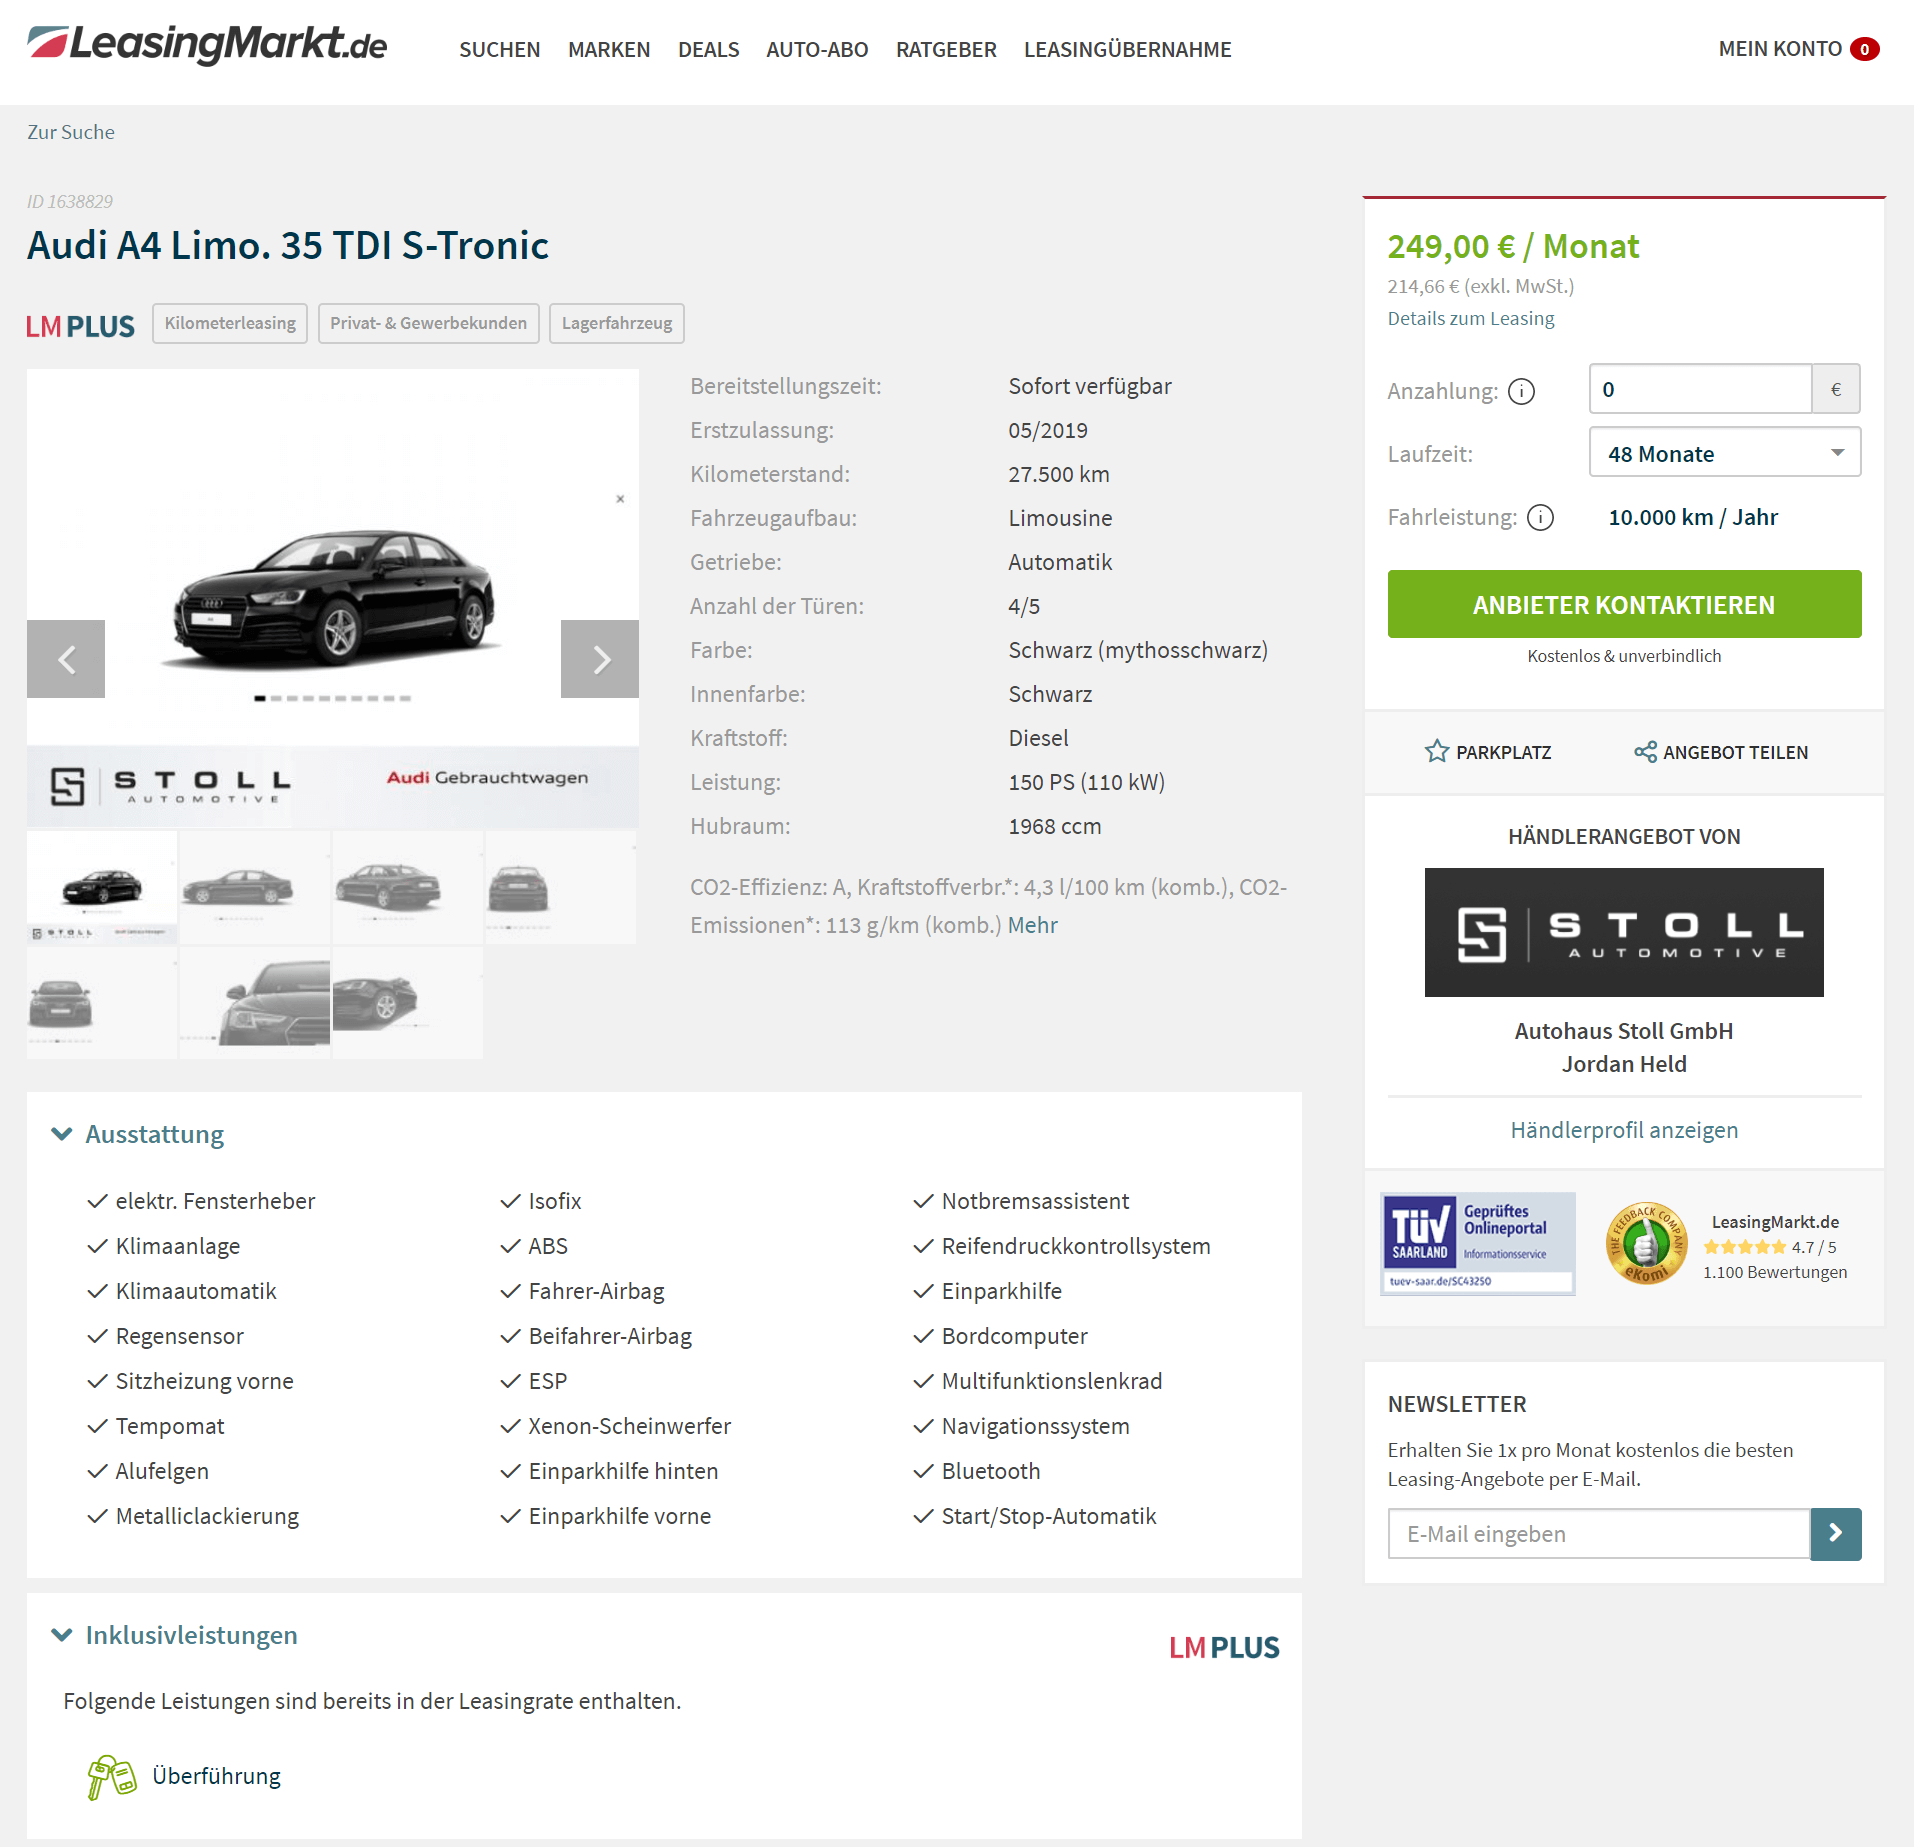Click the LM PLUS badge near title
1914x1847 pixels.
80,326
